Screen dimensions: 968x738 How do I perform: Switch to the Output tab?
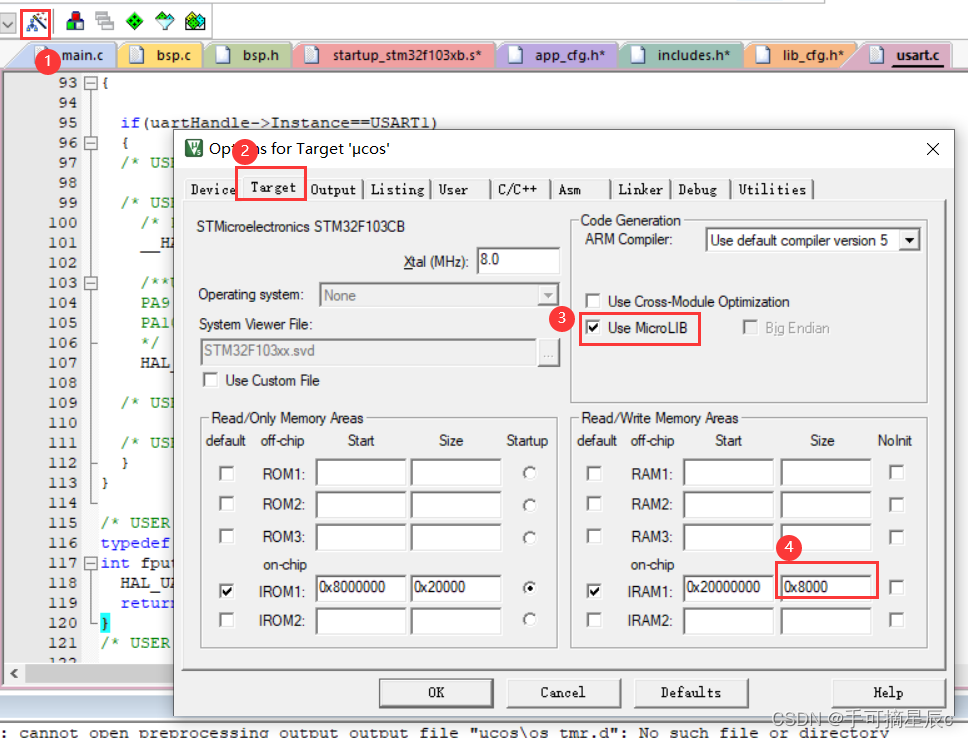coord(333,190)
